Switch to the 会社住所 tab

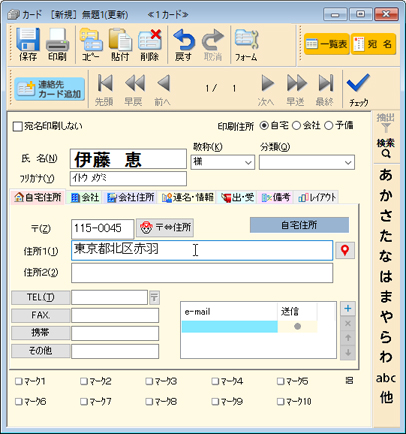coord(131,197)
